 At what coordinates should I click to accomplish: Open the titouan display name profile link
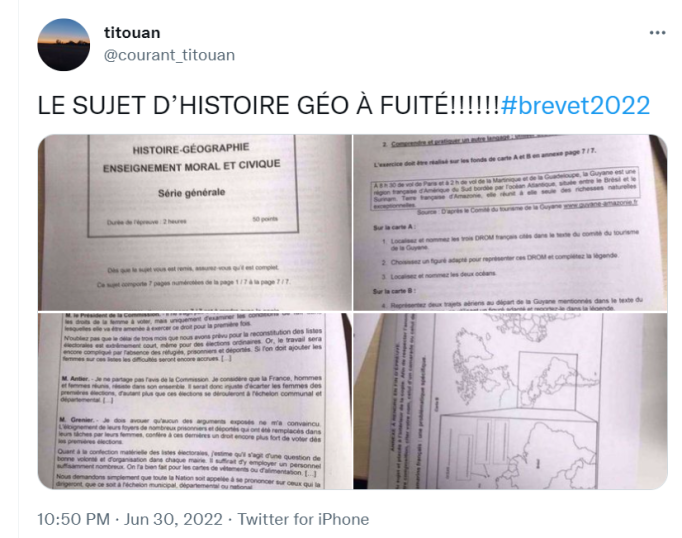tap(132, 33)
